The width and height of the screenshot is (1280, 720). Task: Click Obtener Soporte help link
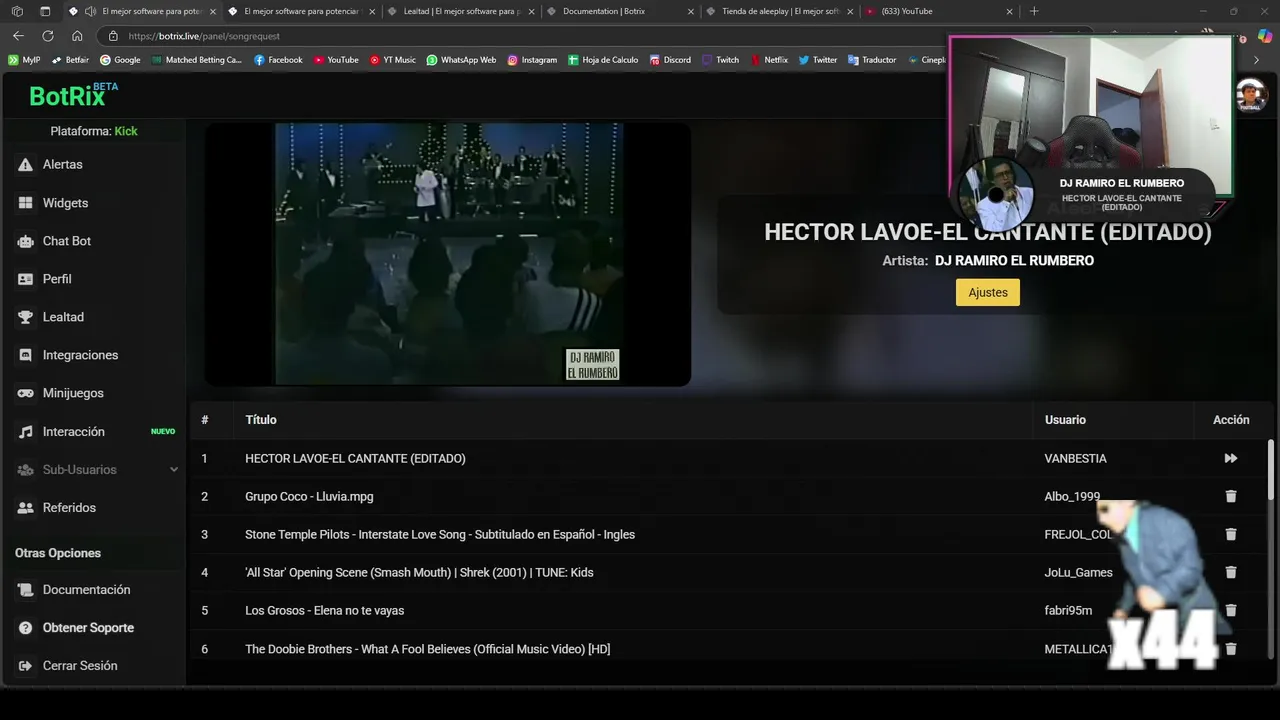click(88, 628)
